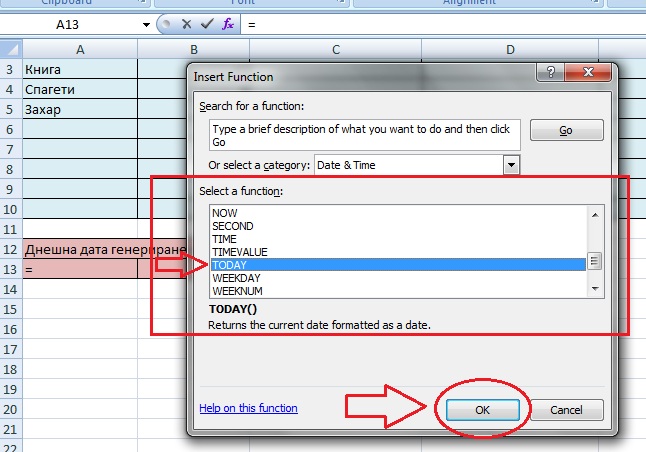Click function list scroll down arrow
Screen dimensions: 646x452
coord(595,288)
